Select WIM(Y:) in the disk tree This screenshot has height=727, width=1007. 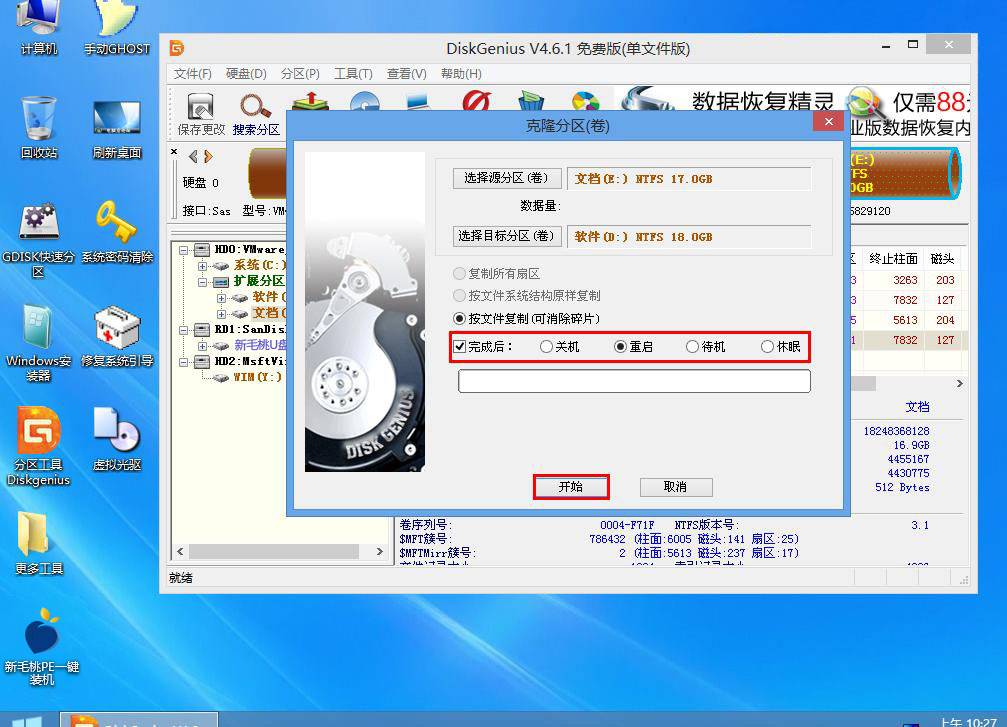click(257, 377)
